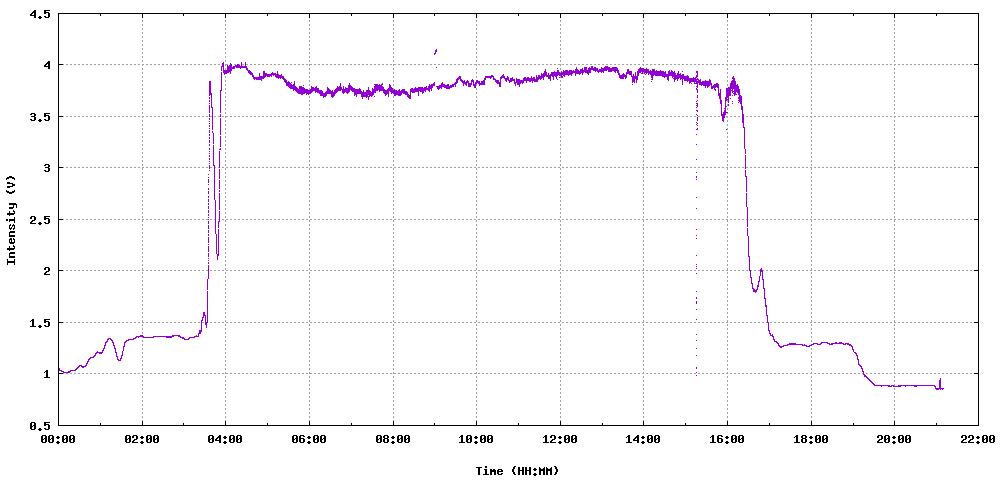Click the 4.5 y-axis tick label

coord(40,13)
